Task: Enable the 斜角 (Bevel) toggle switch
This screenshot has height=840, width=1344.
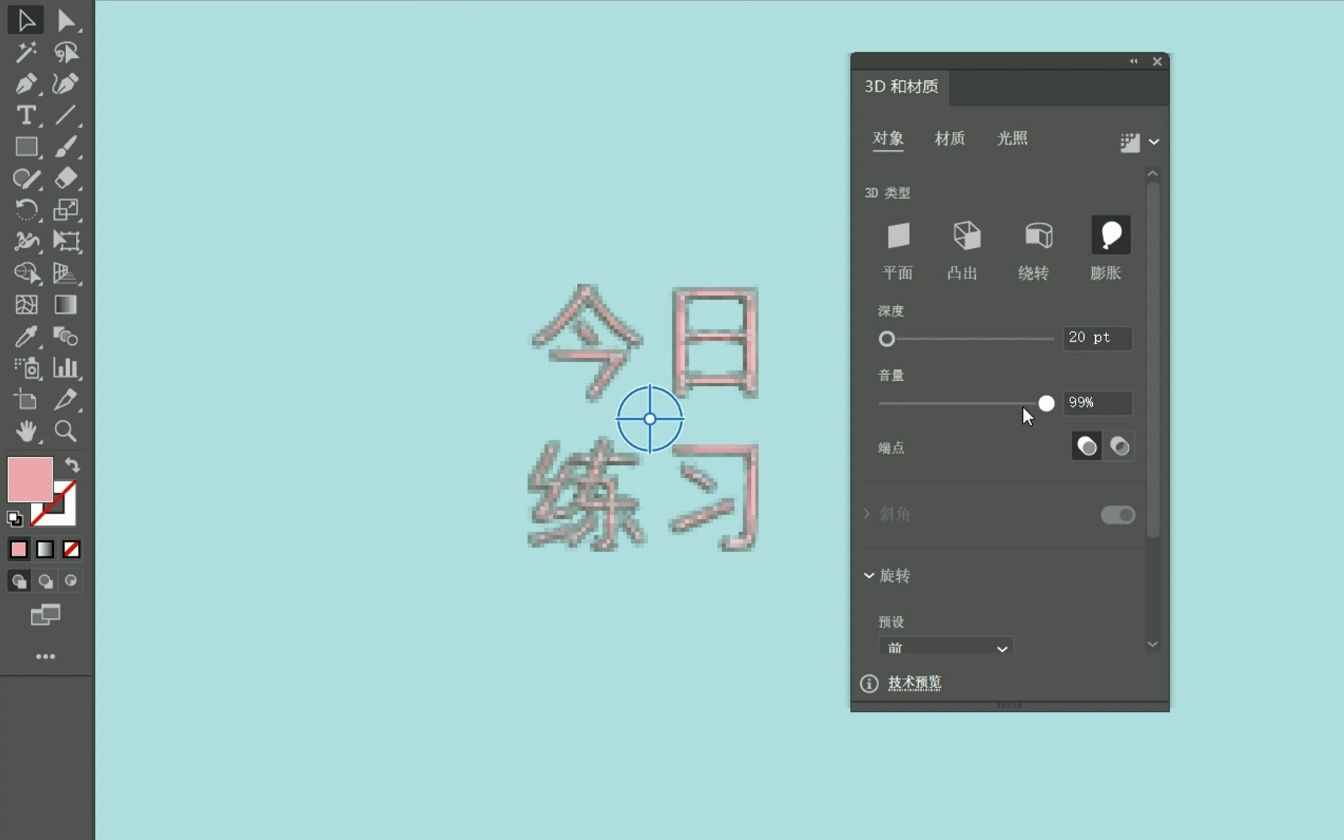Action: pos(1117,514)
